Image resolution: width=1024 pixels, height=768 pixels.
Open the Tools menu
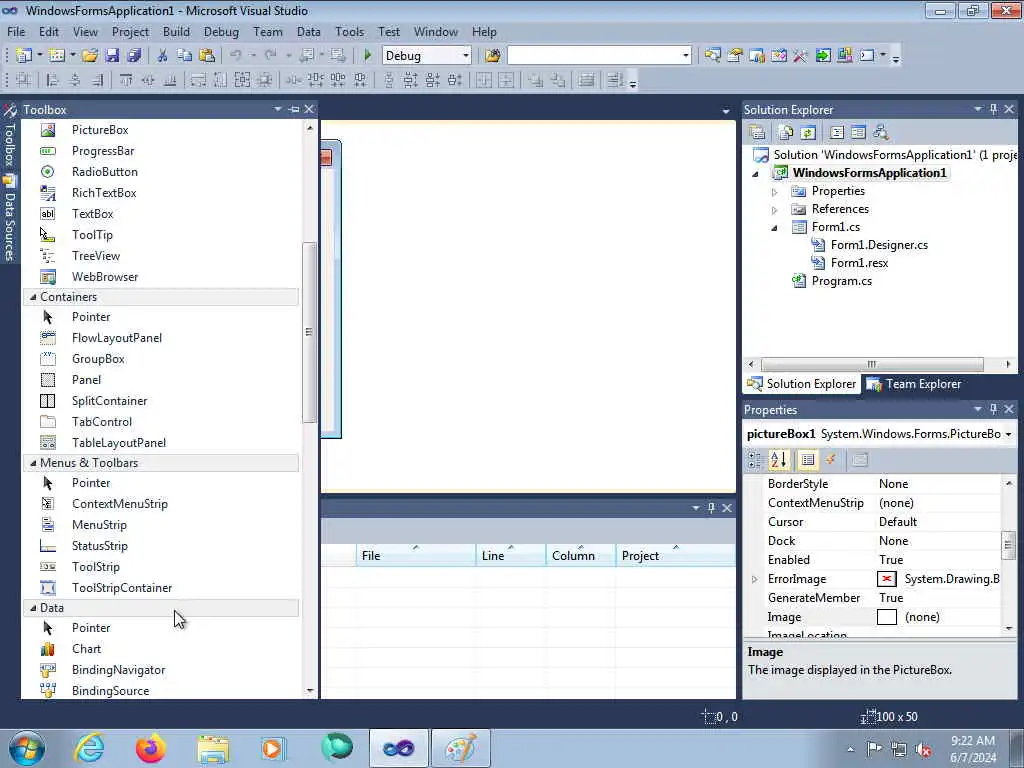coord(349,31)
